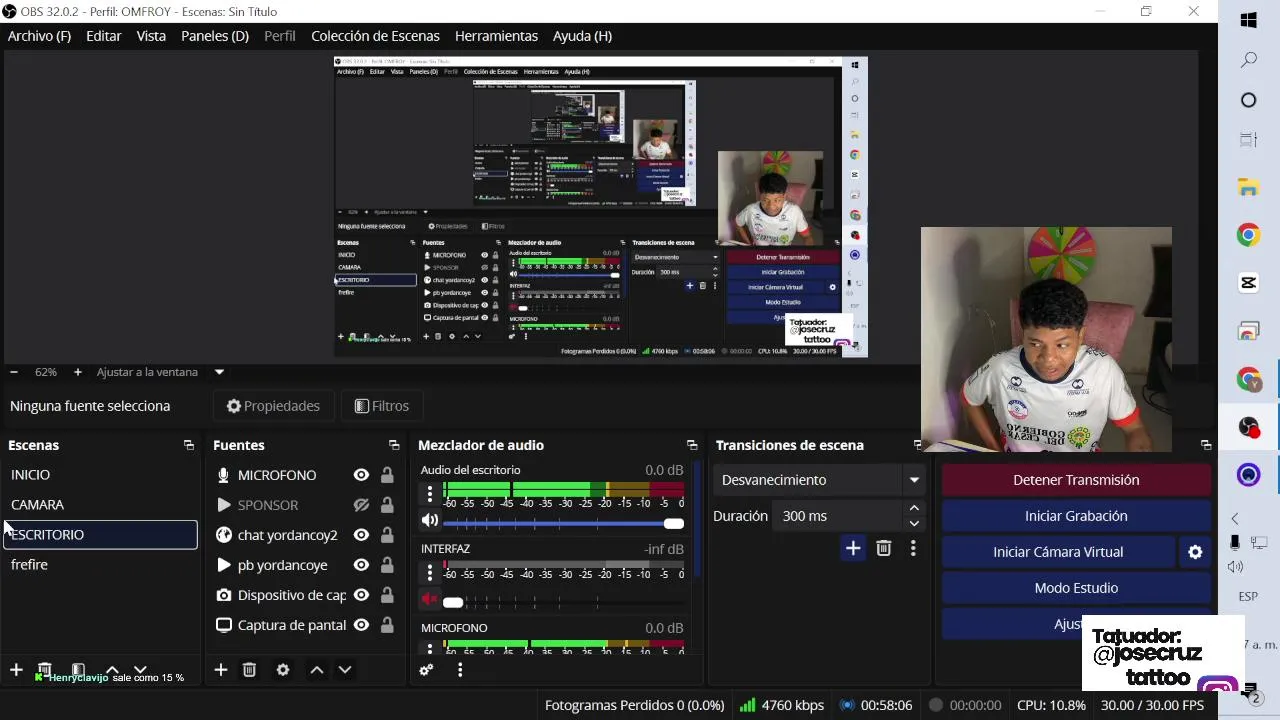1280x720 pixels.
Task: Hide the chat yordancoy2 source
Action: pyautogui.click(x=361, y=535)
